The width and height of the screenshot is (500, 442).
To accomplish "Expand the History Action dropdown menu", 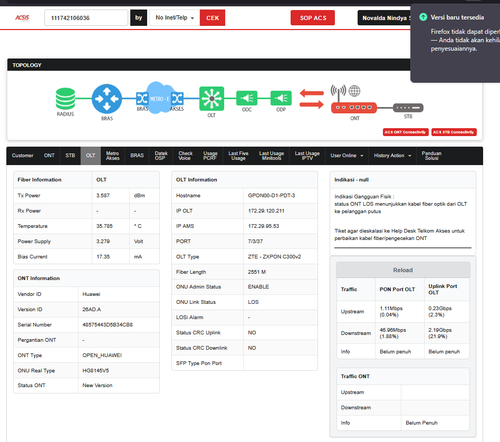I will point(392,156).
